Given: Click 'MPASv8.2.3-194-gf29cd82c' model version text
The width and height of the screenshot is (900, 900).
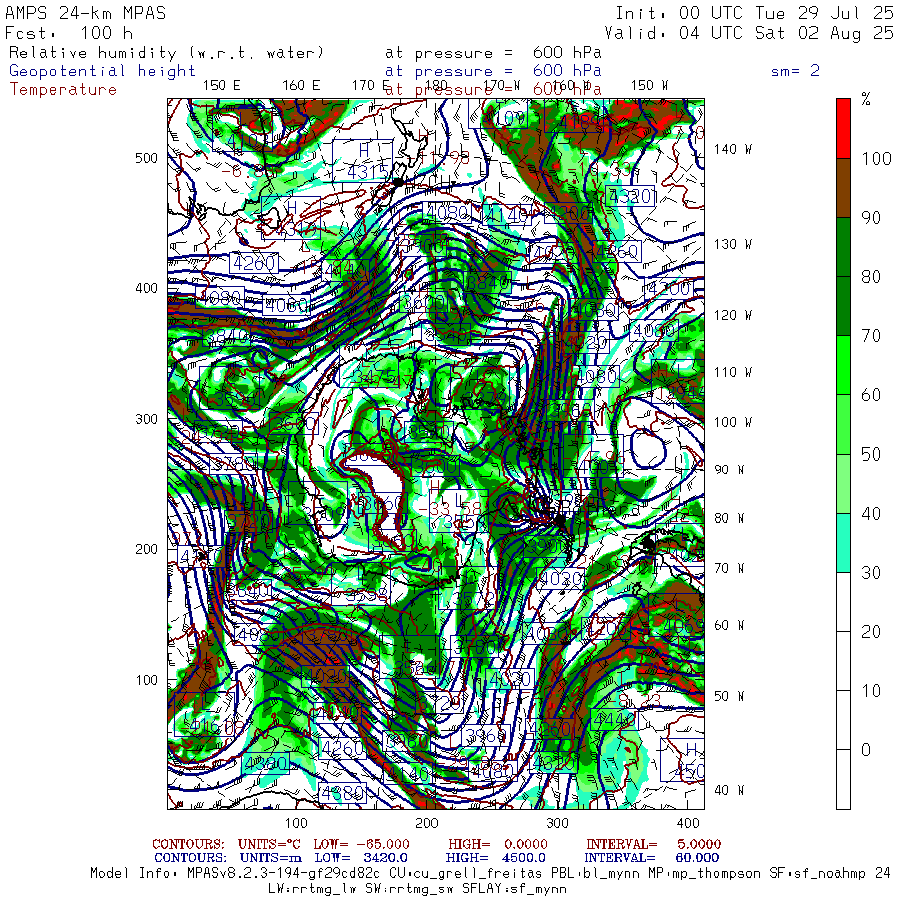Looking at the screenshot, I should 283,873.
